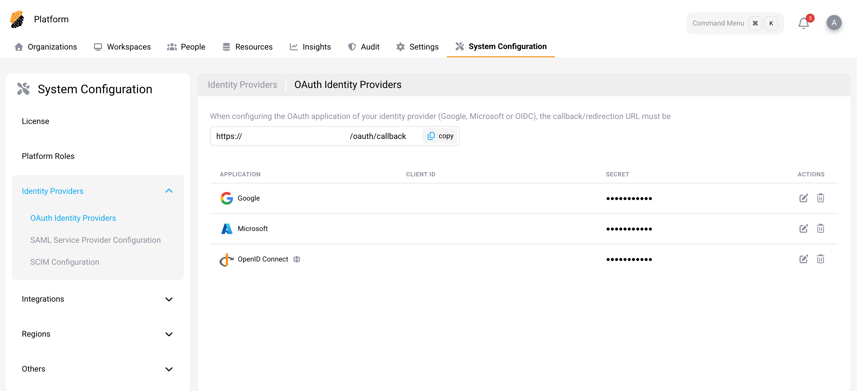This screenshot has width=857, height=391.
Task: Open the Audit tab
Action: coord(364,47)
